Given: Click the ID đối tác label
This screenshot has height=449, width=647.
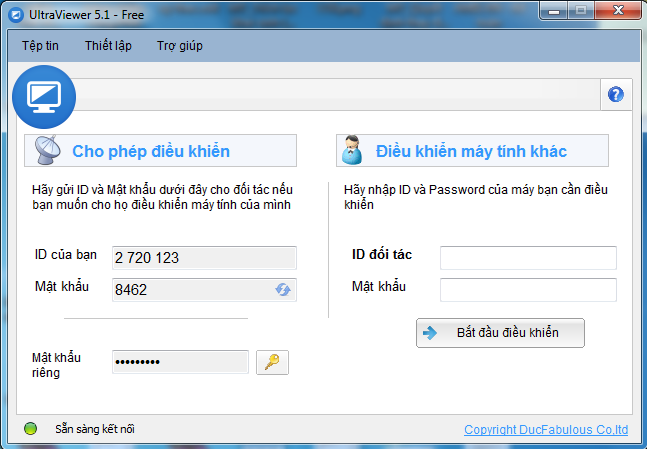Looking at the screenshot, I should click(382, 254).
